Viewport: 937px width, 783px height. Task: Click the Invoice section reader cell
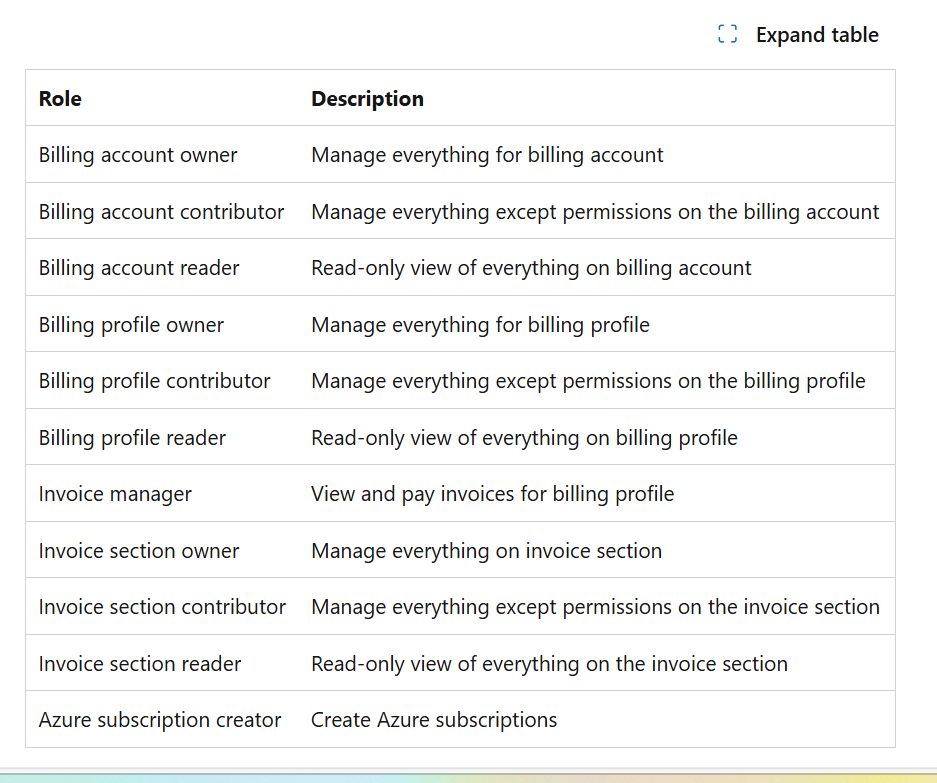point(140,664)
